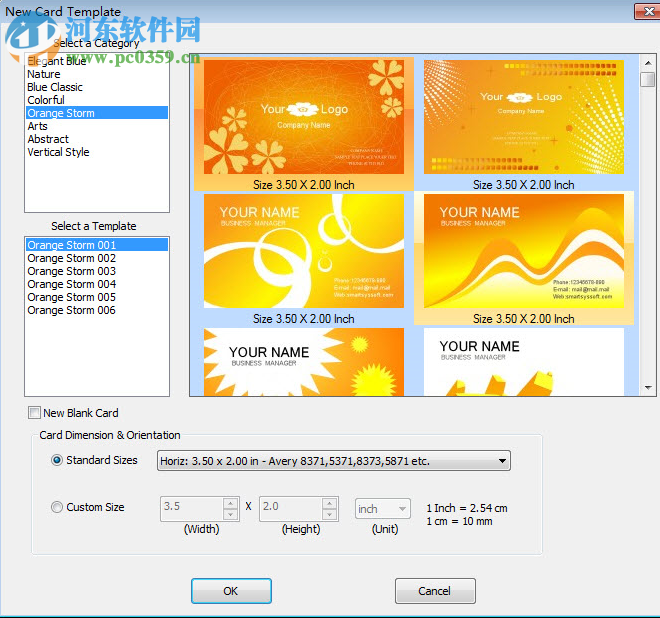
Task: Click the template preview scroll up arrow
Action: pos(648,63)
